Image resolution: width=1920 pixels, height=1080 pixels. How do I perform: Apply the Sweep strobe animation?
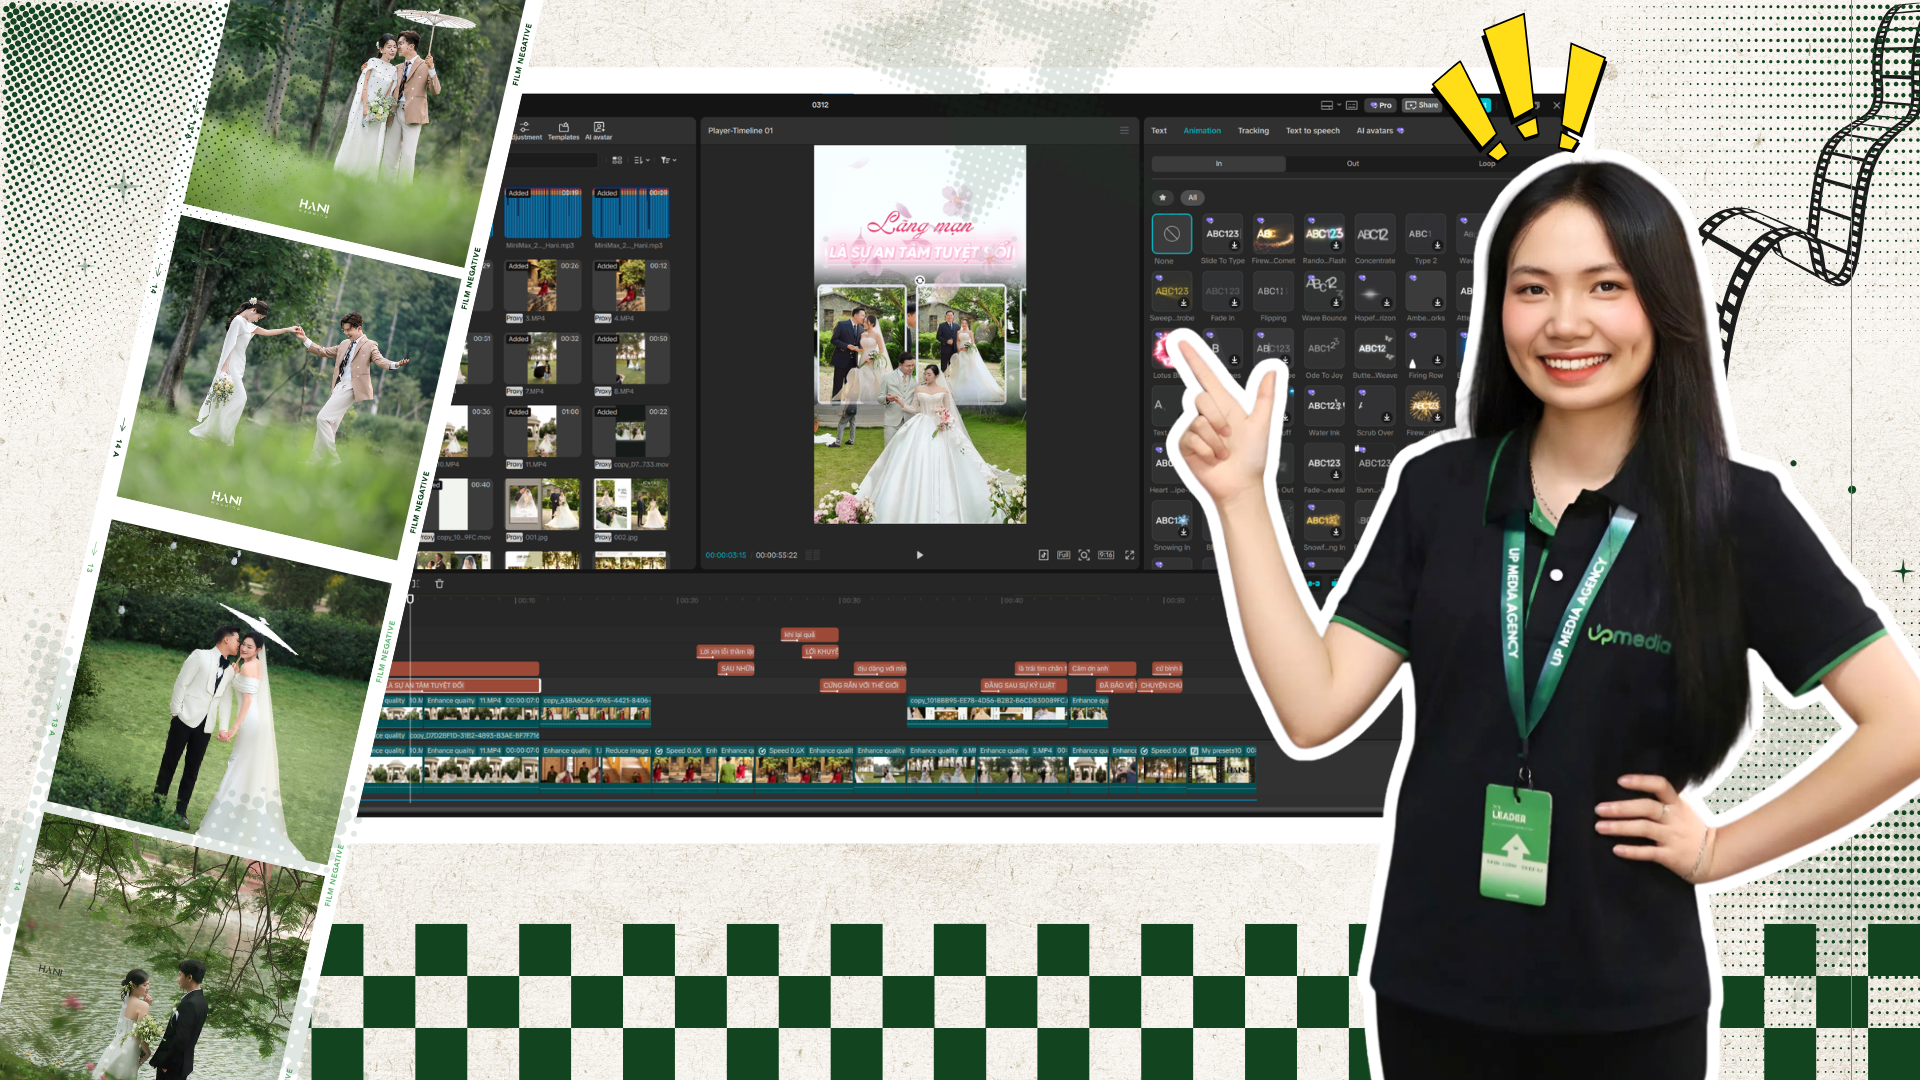1172,292
